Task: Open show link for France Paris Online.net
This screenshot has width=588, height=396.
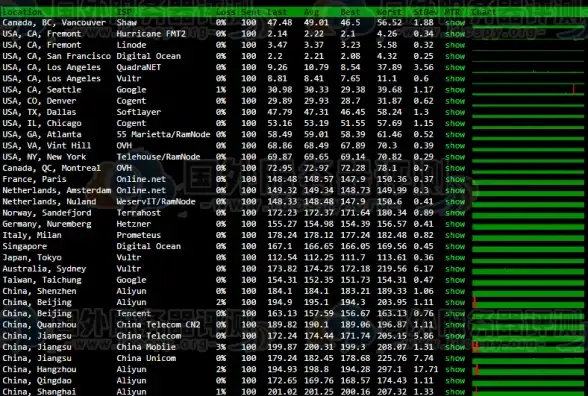Action: [455, 180]
